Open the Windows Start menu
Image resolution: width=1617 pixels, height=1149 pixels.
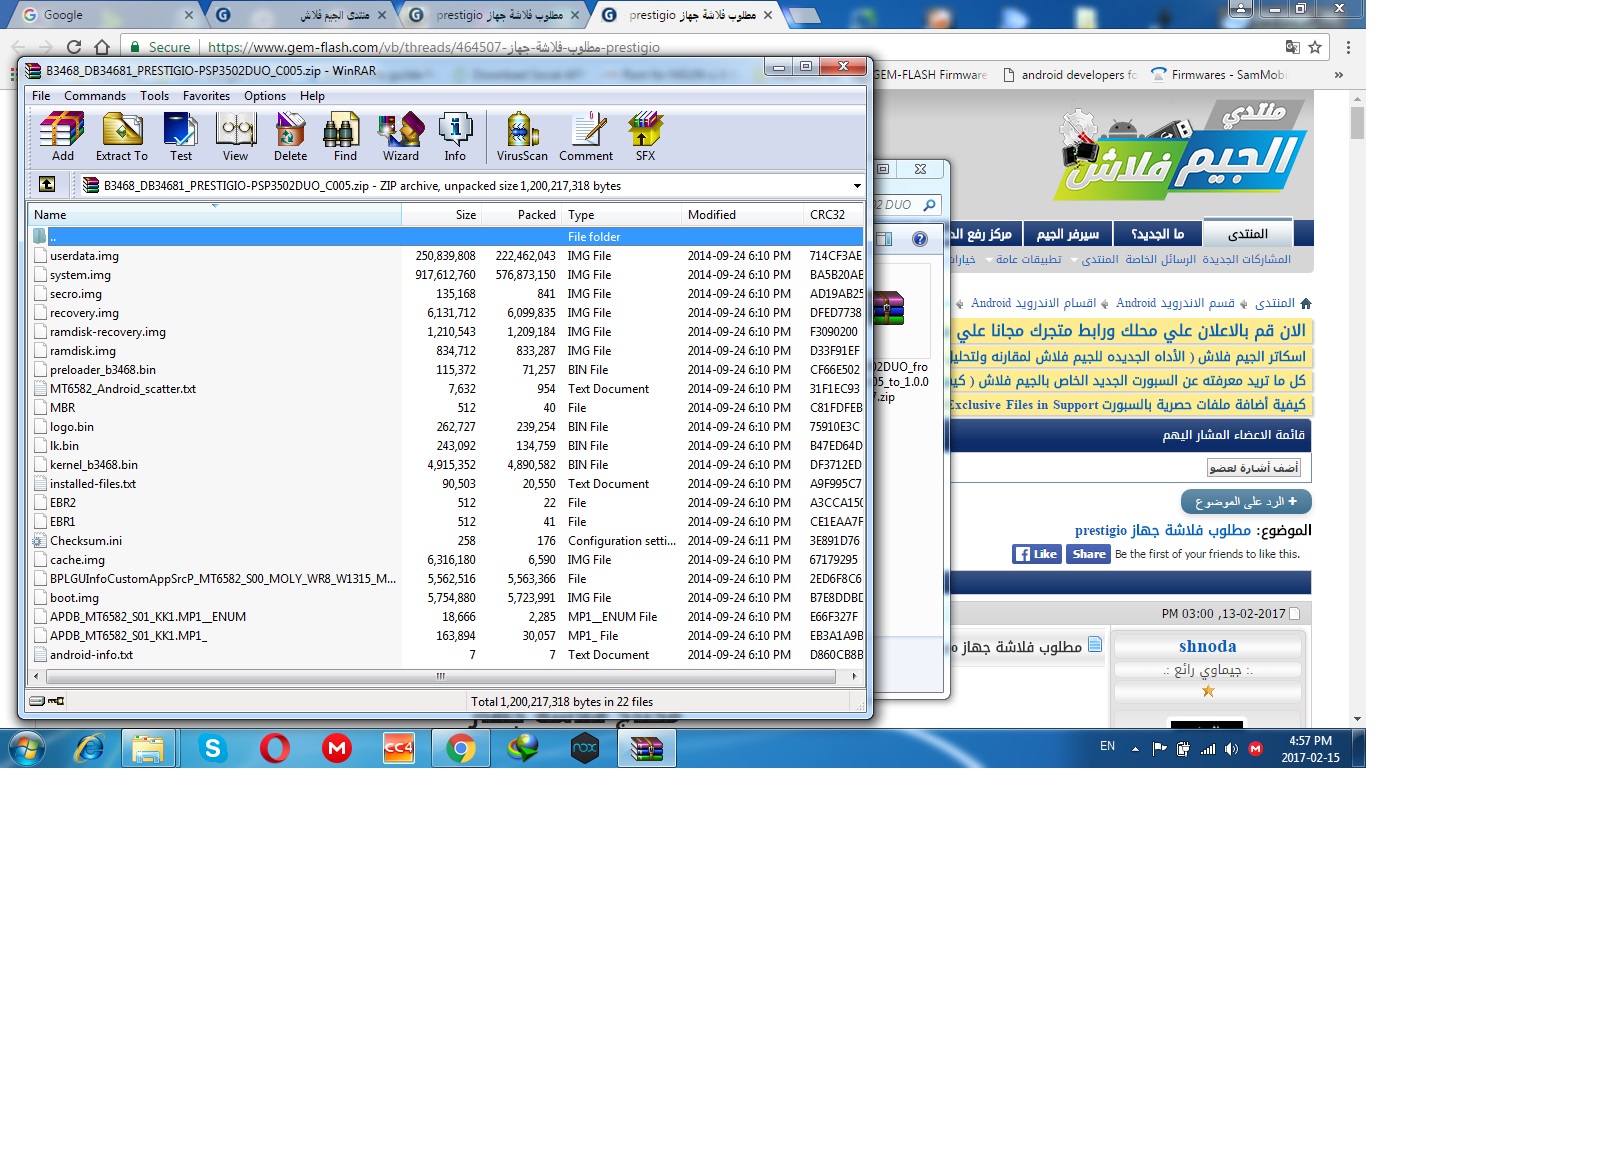[x=26, y=748]
